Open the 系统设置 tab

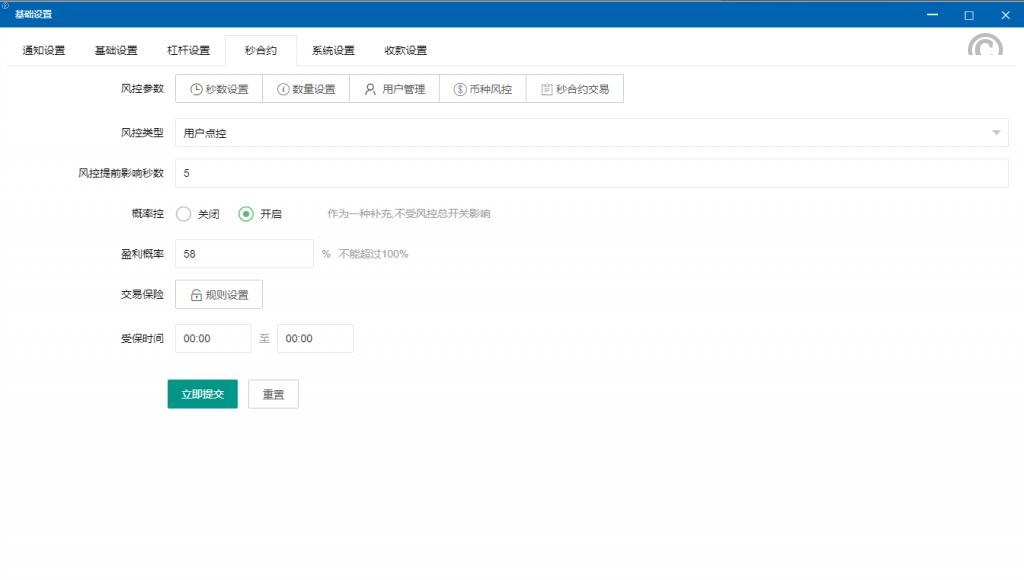[x=333, y=51]
